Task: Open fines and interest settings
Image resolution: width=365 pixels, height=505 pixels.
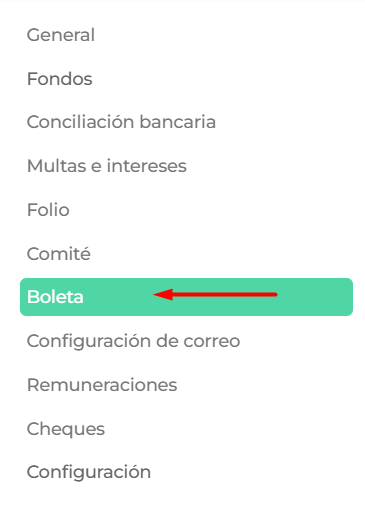Action: [107, 166]
